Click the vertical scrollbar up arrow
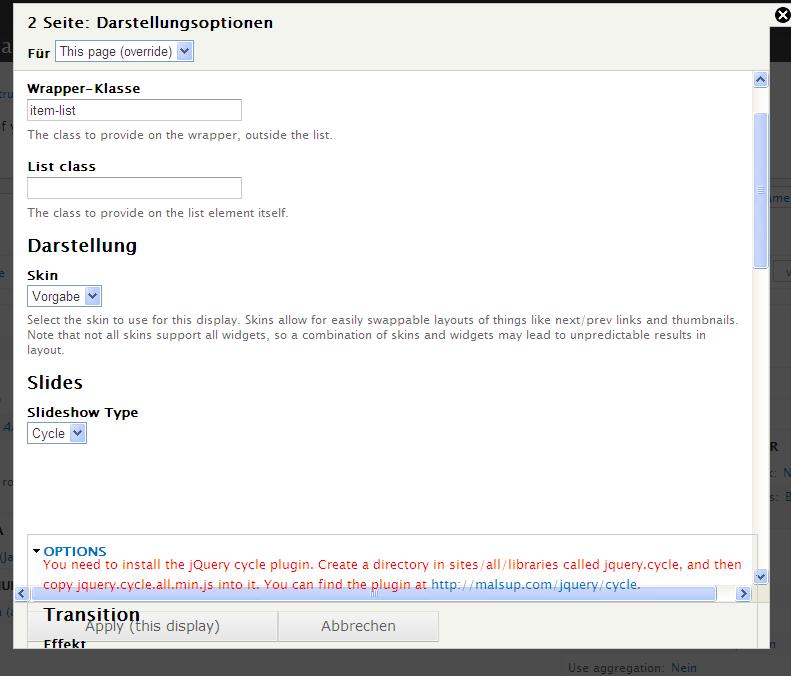This screenshot has width=791, height=676. point(760,80)
